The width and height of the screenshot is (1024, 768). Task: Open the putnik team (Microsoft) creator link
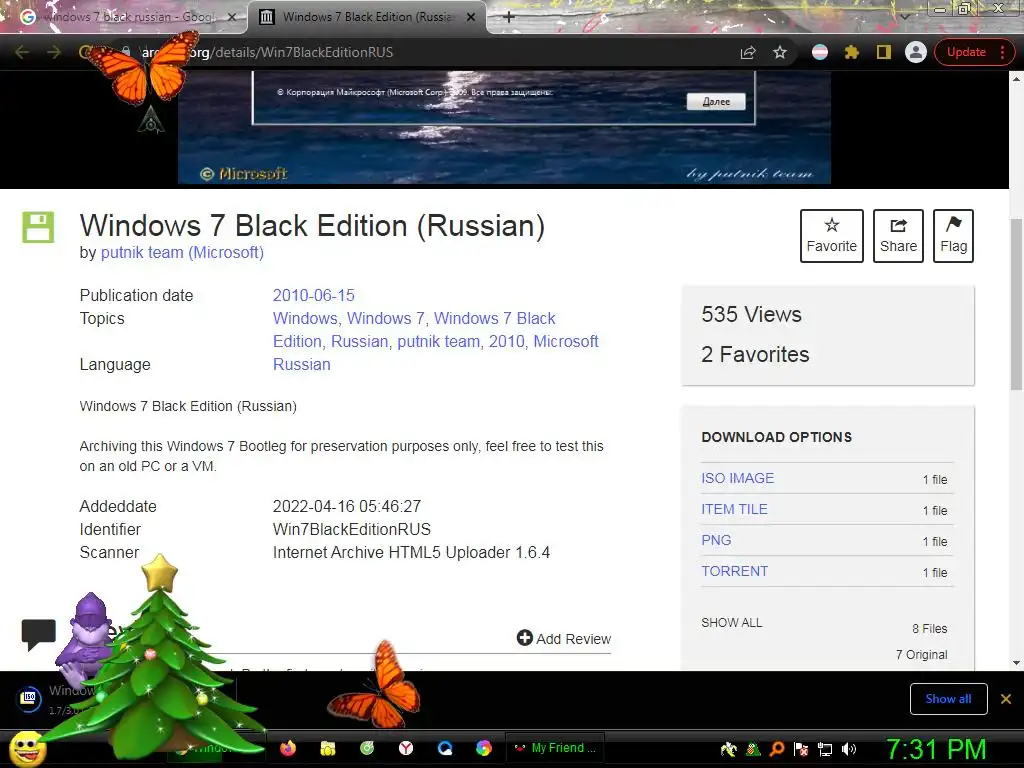click(182, 252)
